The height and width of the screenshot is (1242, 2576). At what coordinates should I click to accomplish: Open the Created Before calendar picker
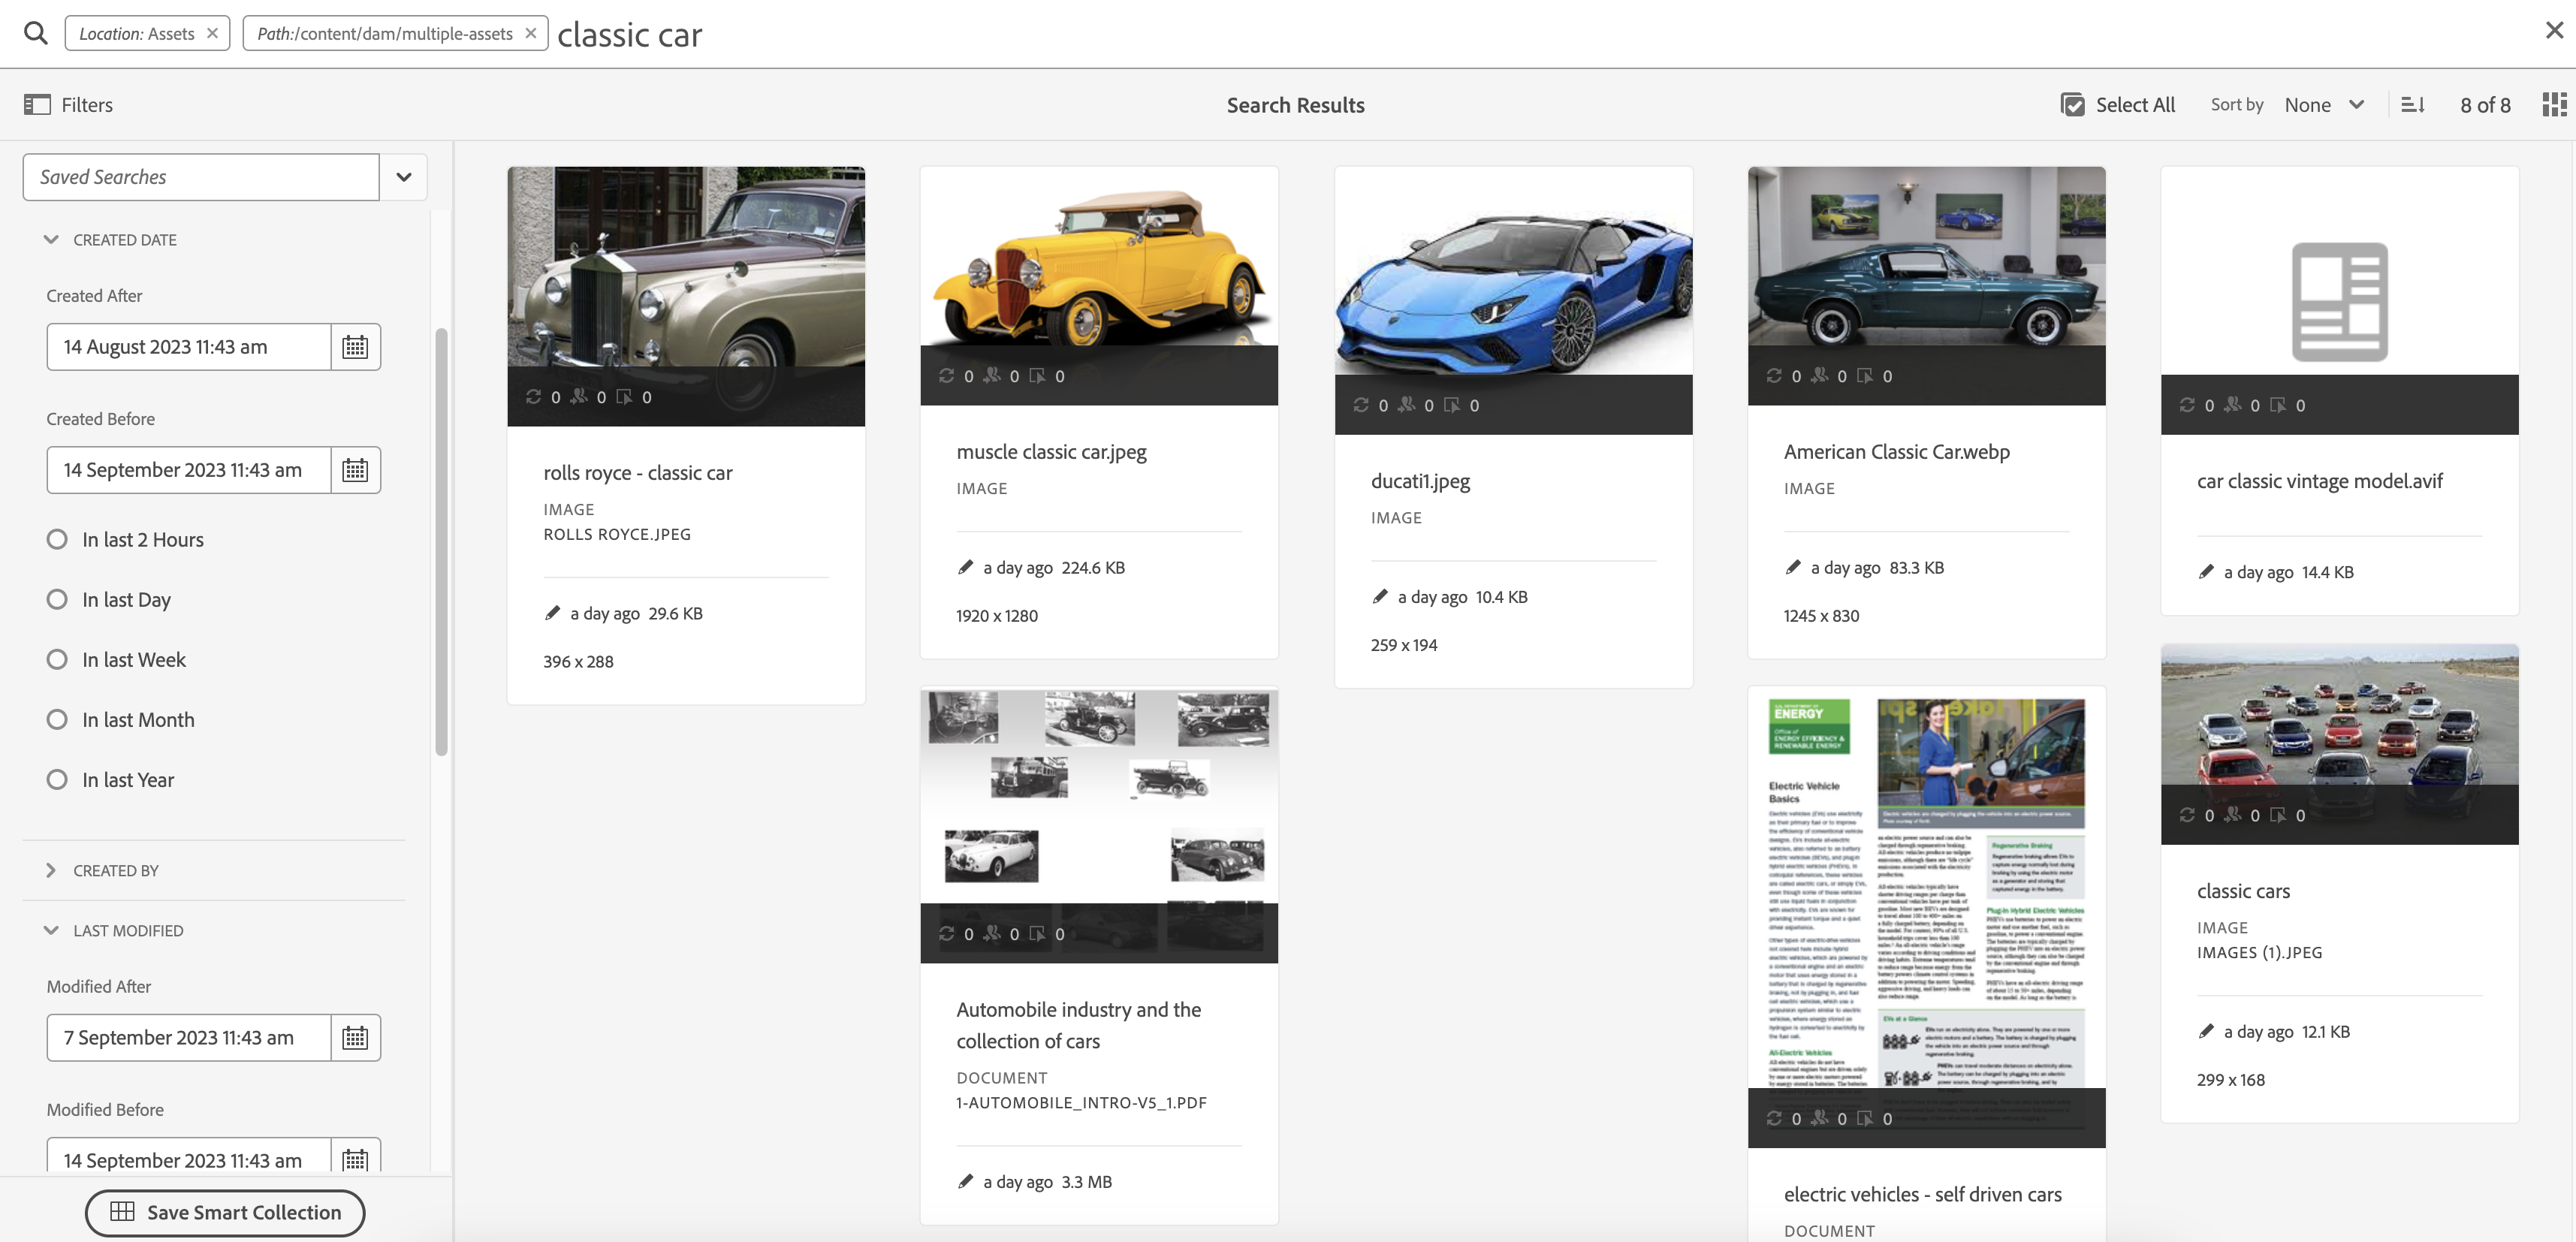(x=355, y=470)
